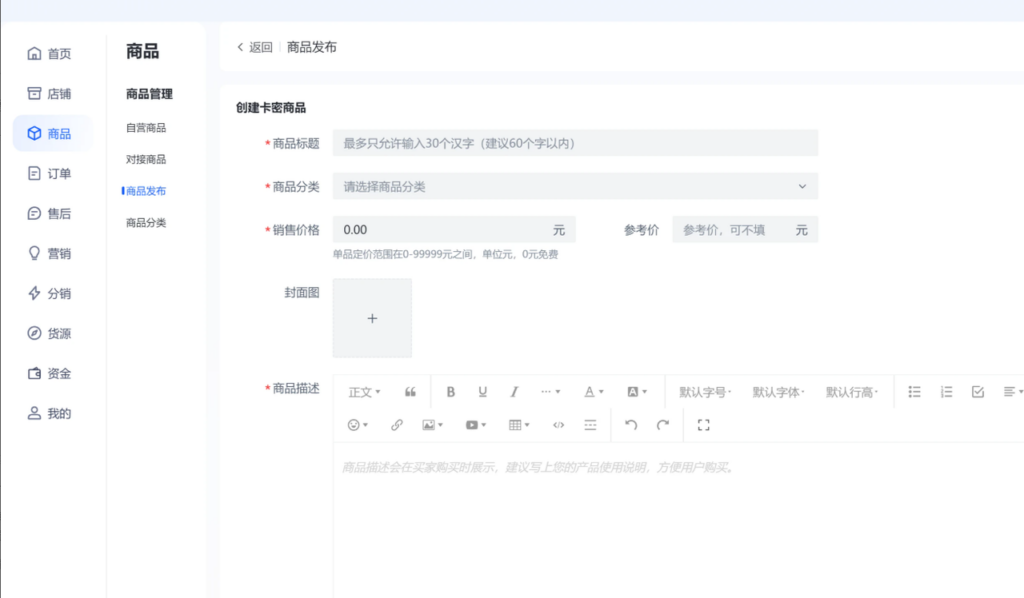The height and width of the screenshot is (598, 1024).
Task: Insert a horizontal divider line in editor
Action: (x=590, y=425)
